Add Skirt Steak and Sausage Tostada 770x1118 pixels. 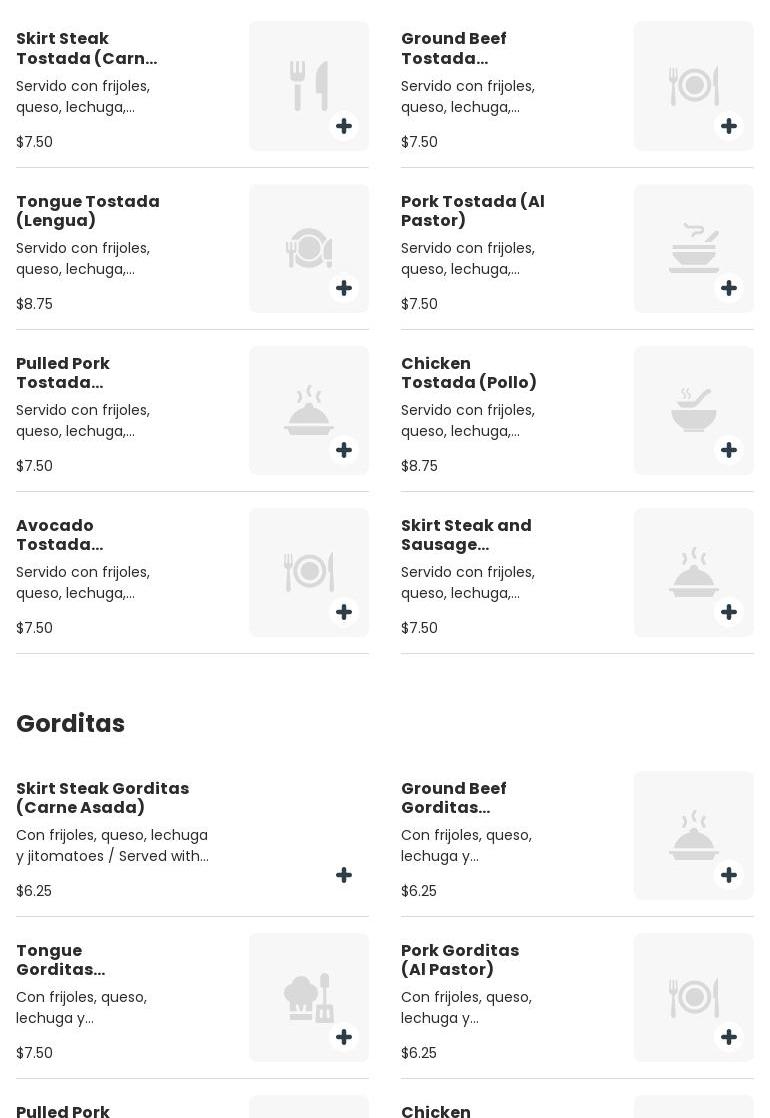coord(729,612)
